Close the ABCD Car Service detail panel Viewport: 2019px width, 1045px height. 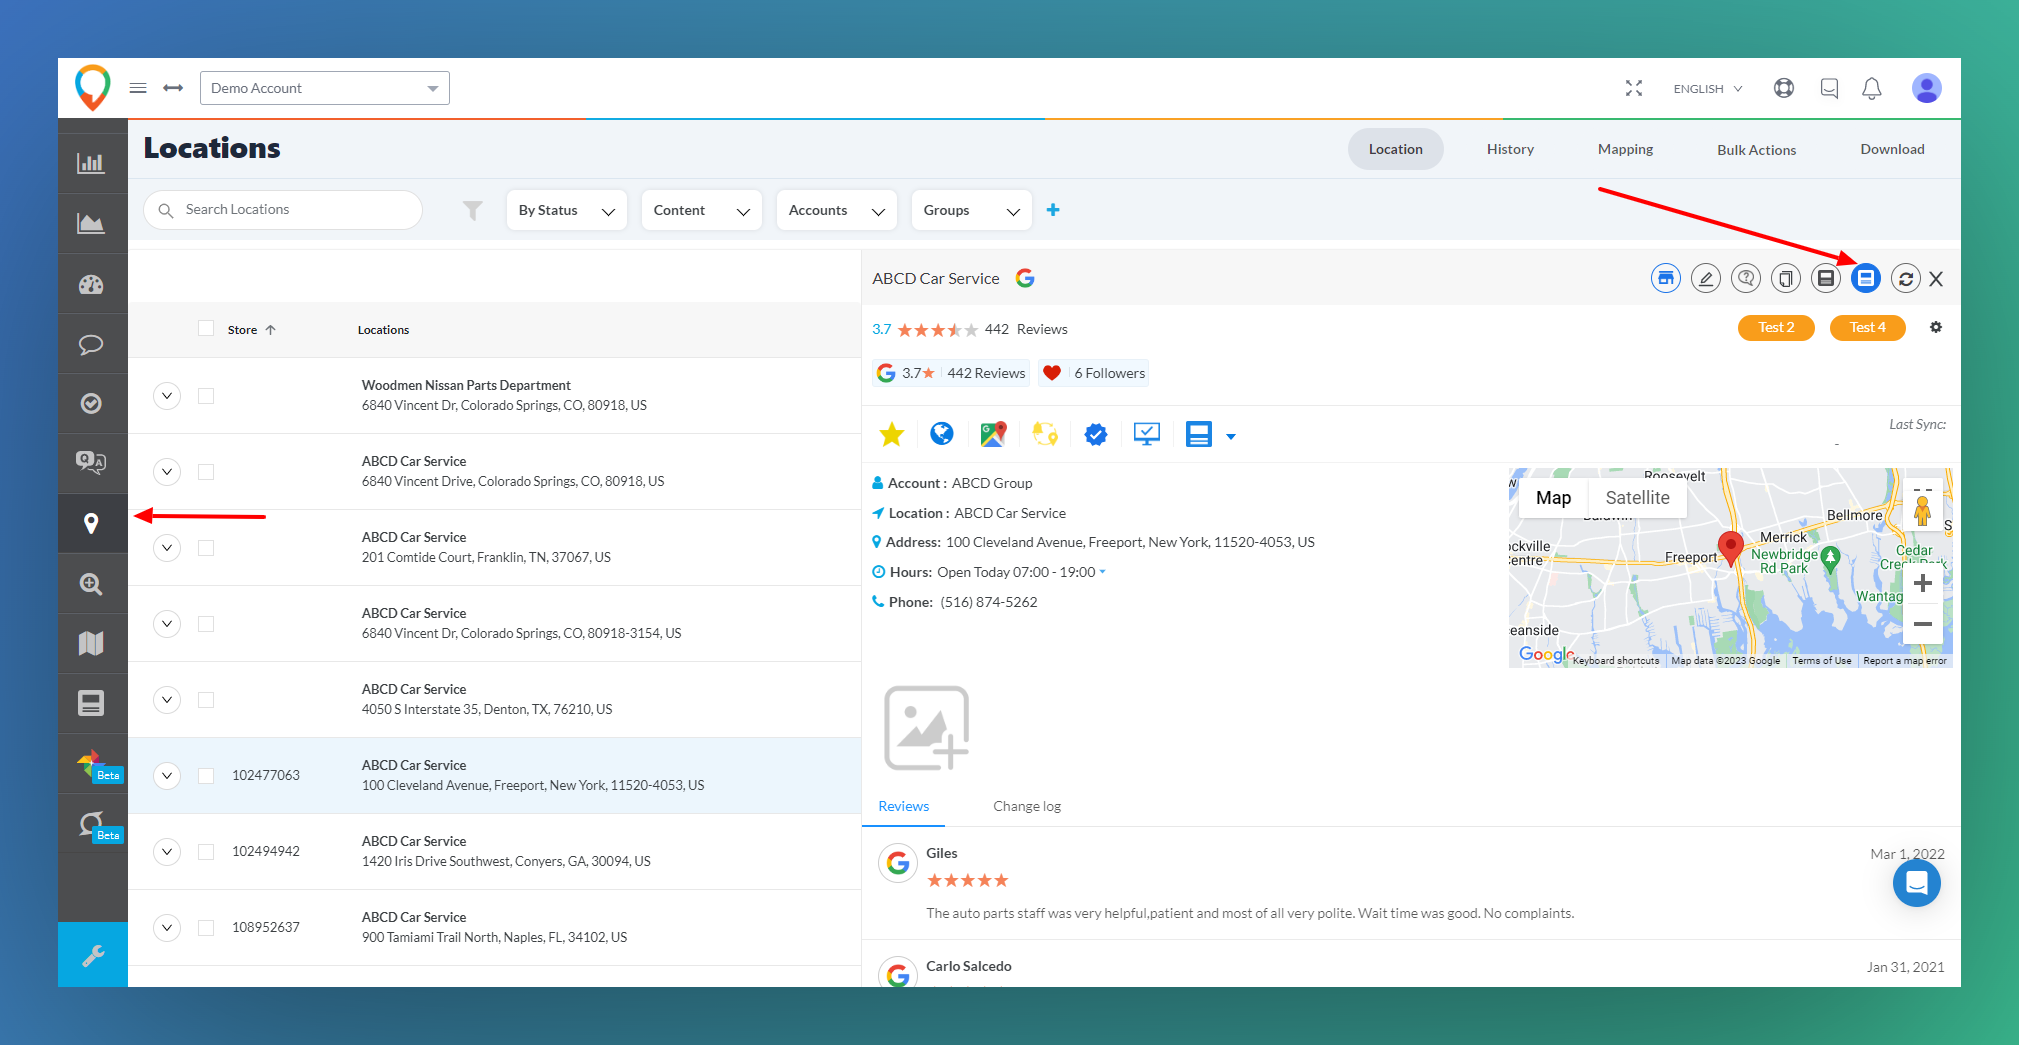point(1936,279)
